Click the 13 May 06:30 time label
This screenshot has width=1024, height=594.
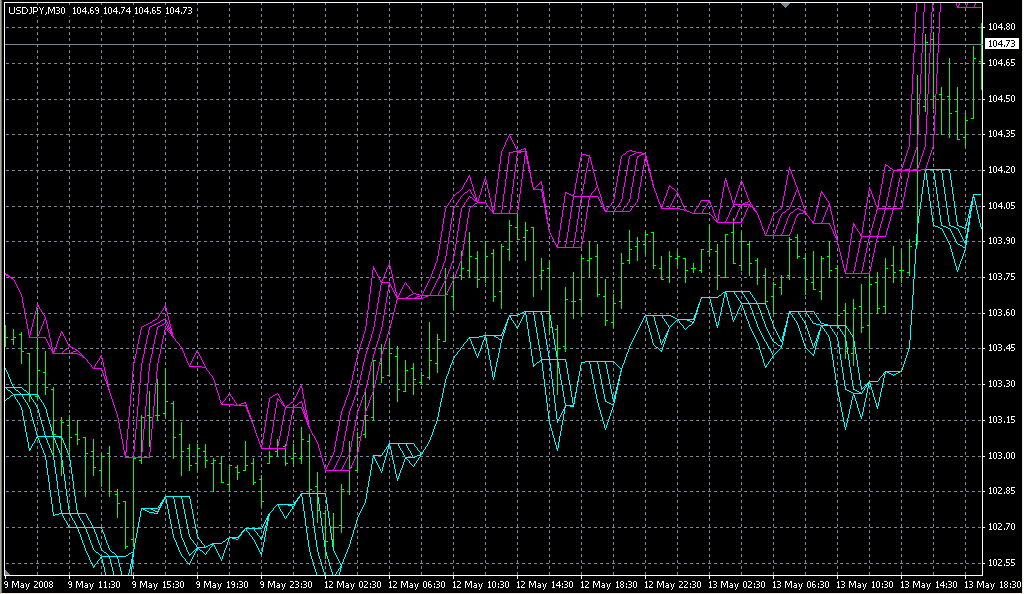pyautogui.click(x=802, y=584)
